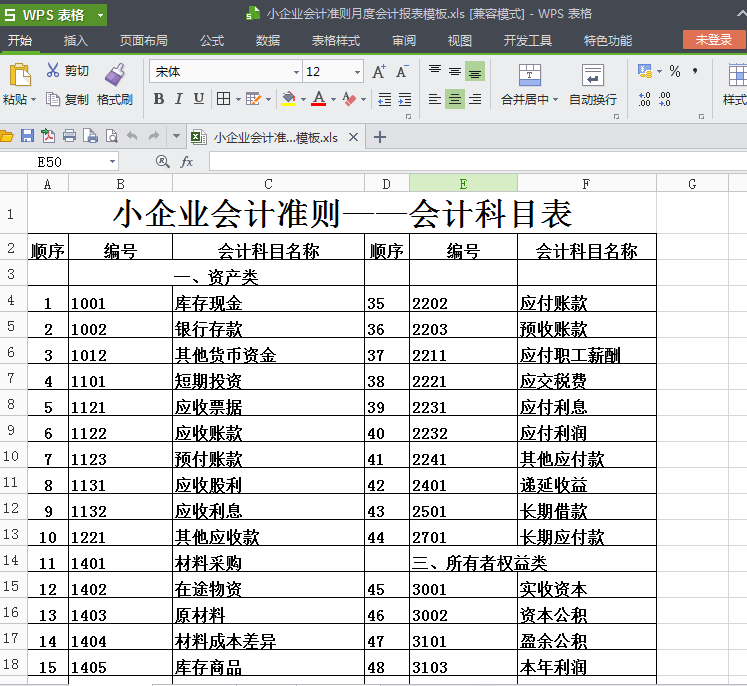Viewport: 747px width, 686px height.
Task: Open Print Preview magnifier page icon
Action: pyautogui.click(x=111, y=136)
